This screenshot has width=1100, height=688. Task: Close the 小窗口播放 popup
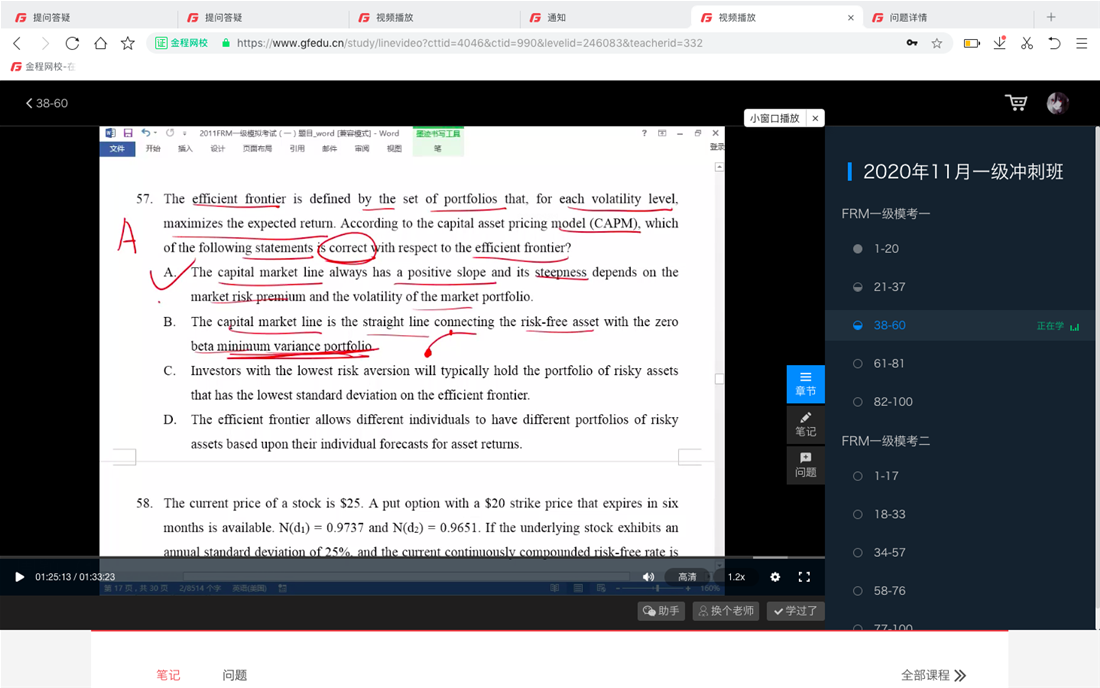coord(815,118)
